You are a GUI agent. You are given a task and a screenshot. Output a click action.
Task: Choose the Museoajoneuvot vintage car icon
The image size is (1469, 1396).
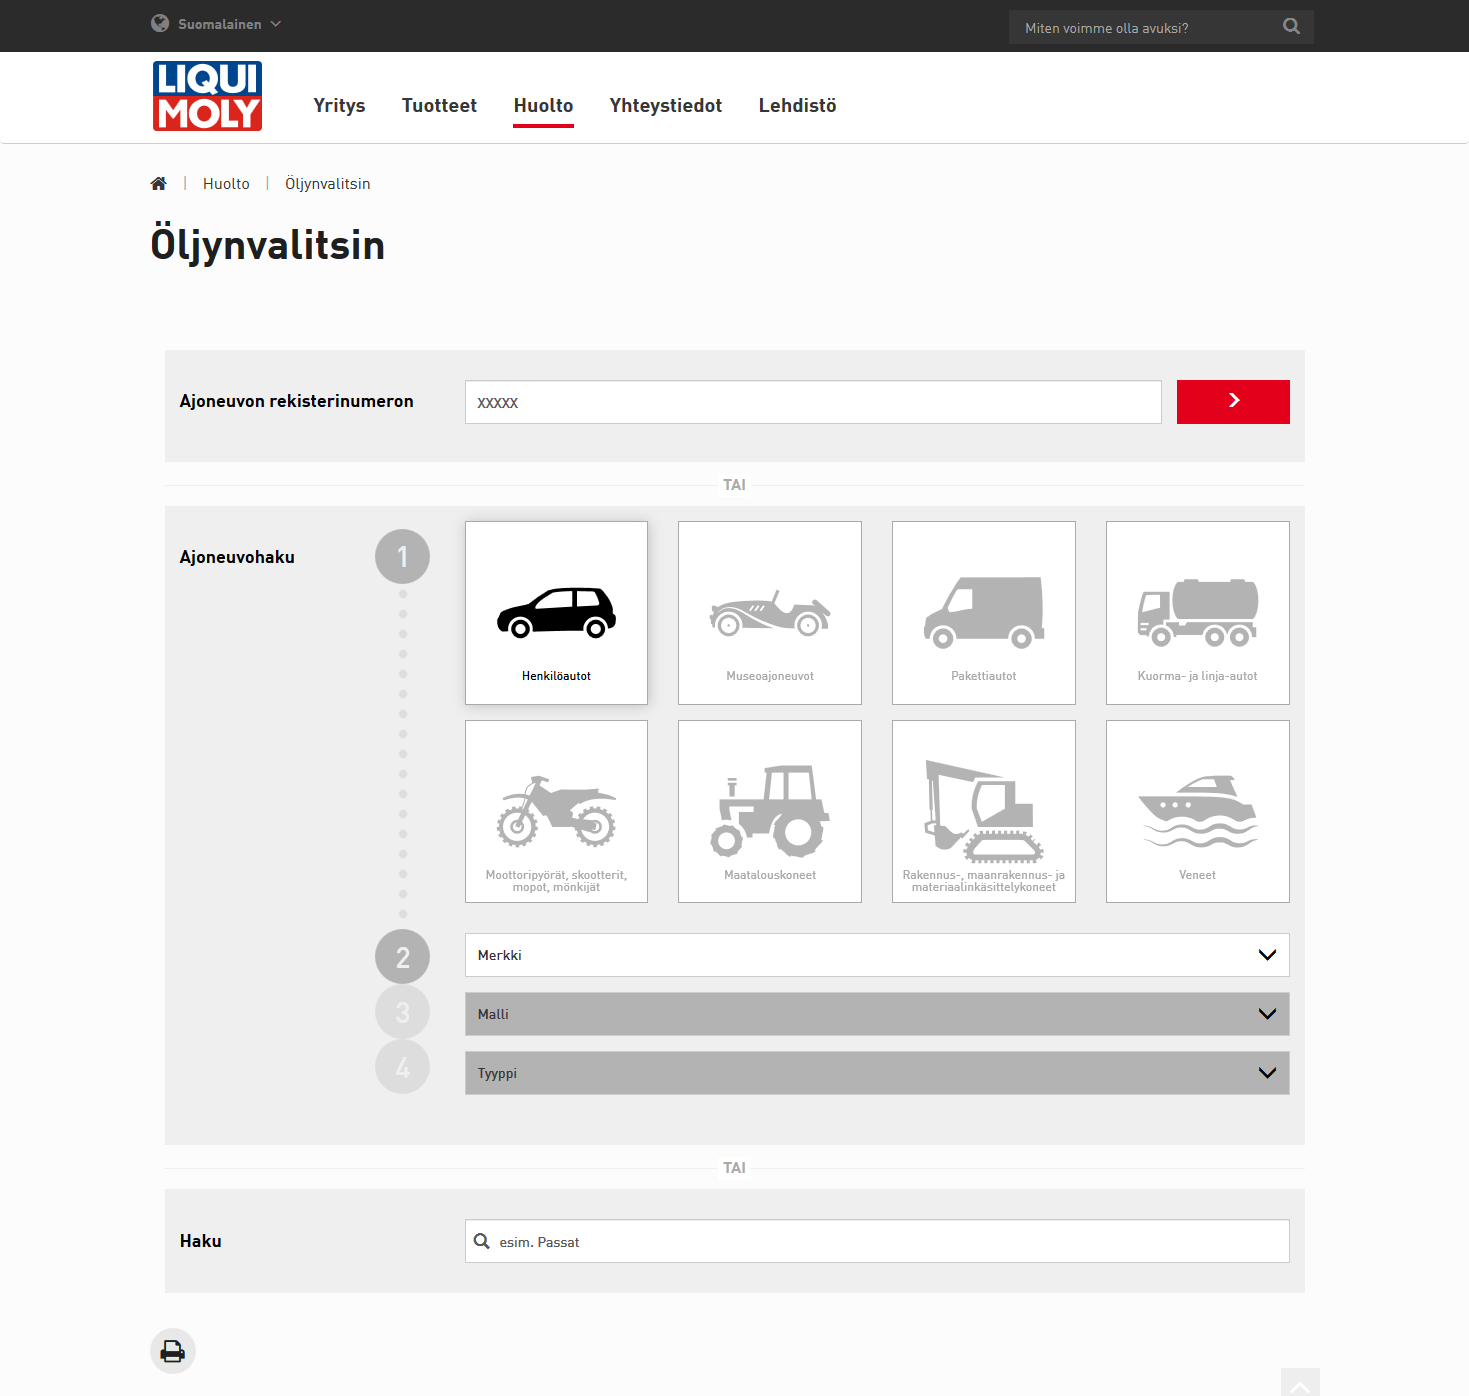click(x=769, y=612)
